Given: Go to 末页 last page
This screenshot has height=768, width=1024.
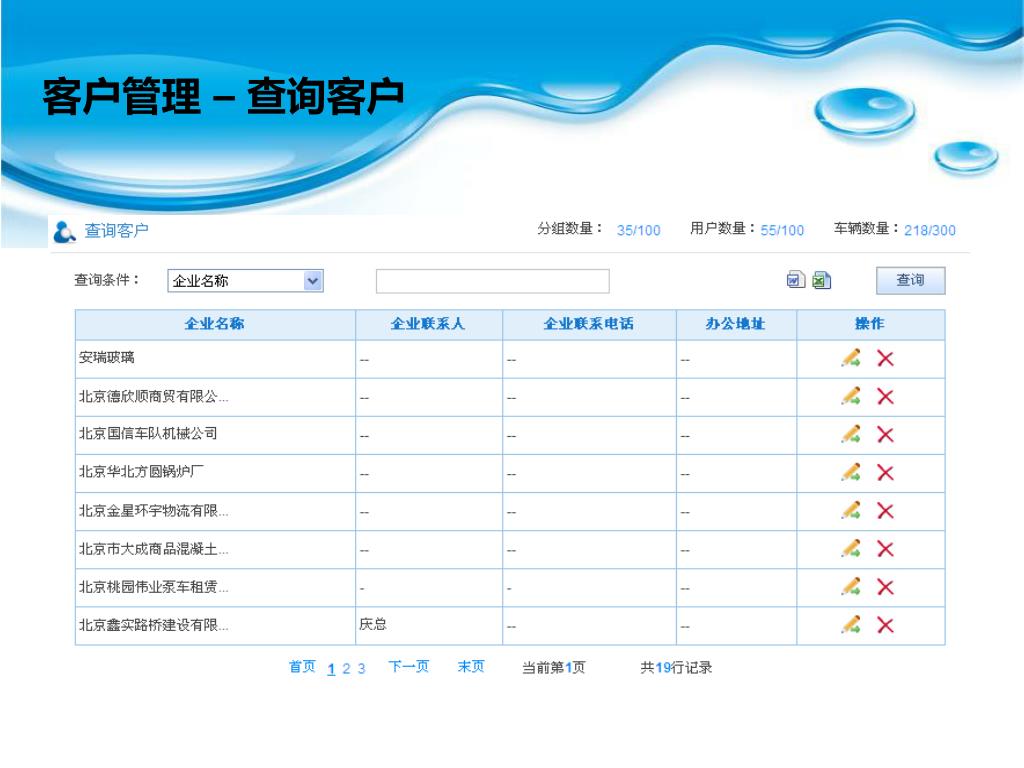Looking at the screenshot, I should pyautogui.click(x=471, y=667).
